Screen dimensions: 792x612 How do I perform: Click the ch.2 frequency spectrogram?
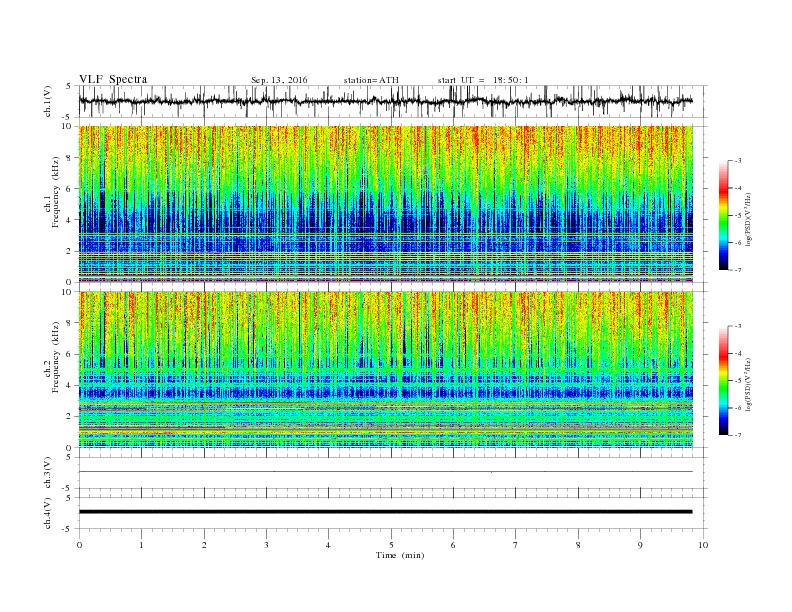pos(386,370)
